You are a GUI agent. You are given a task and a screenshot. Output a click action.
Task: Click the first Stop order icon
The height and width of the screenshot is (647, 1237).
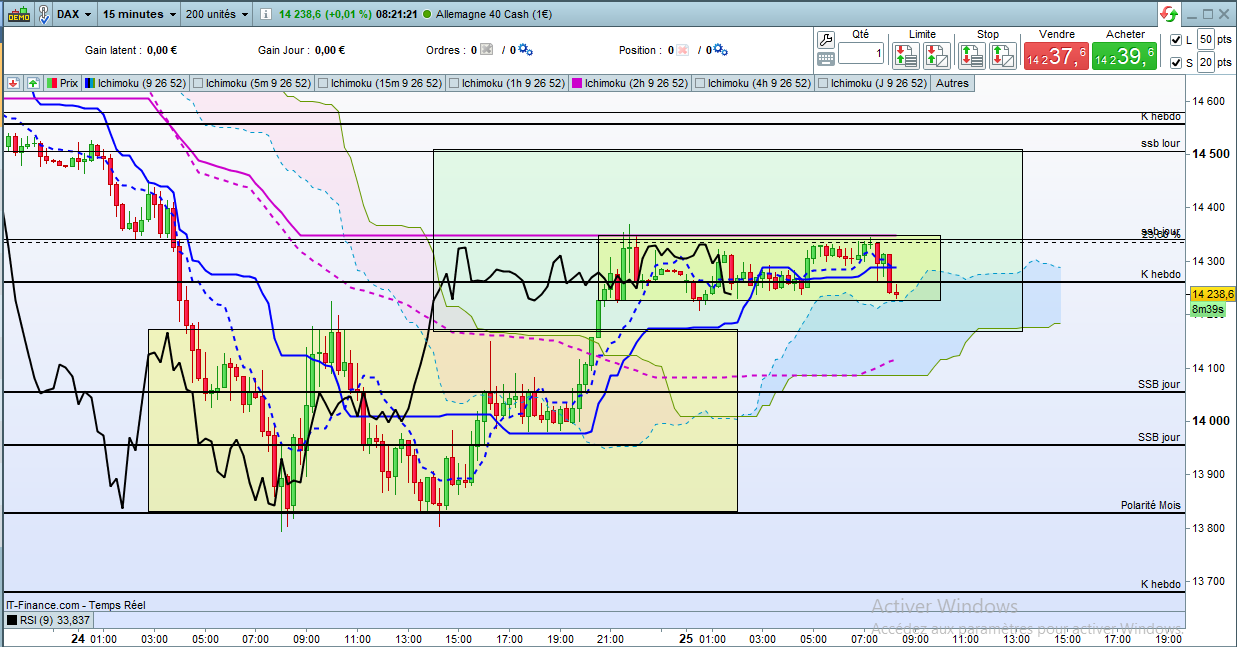click(973, 54)
